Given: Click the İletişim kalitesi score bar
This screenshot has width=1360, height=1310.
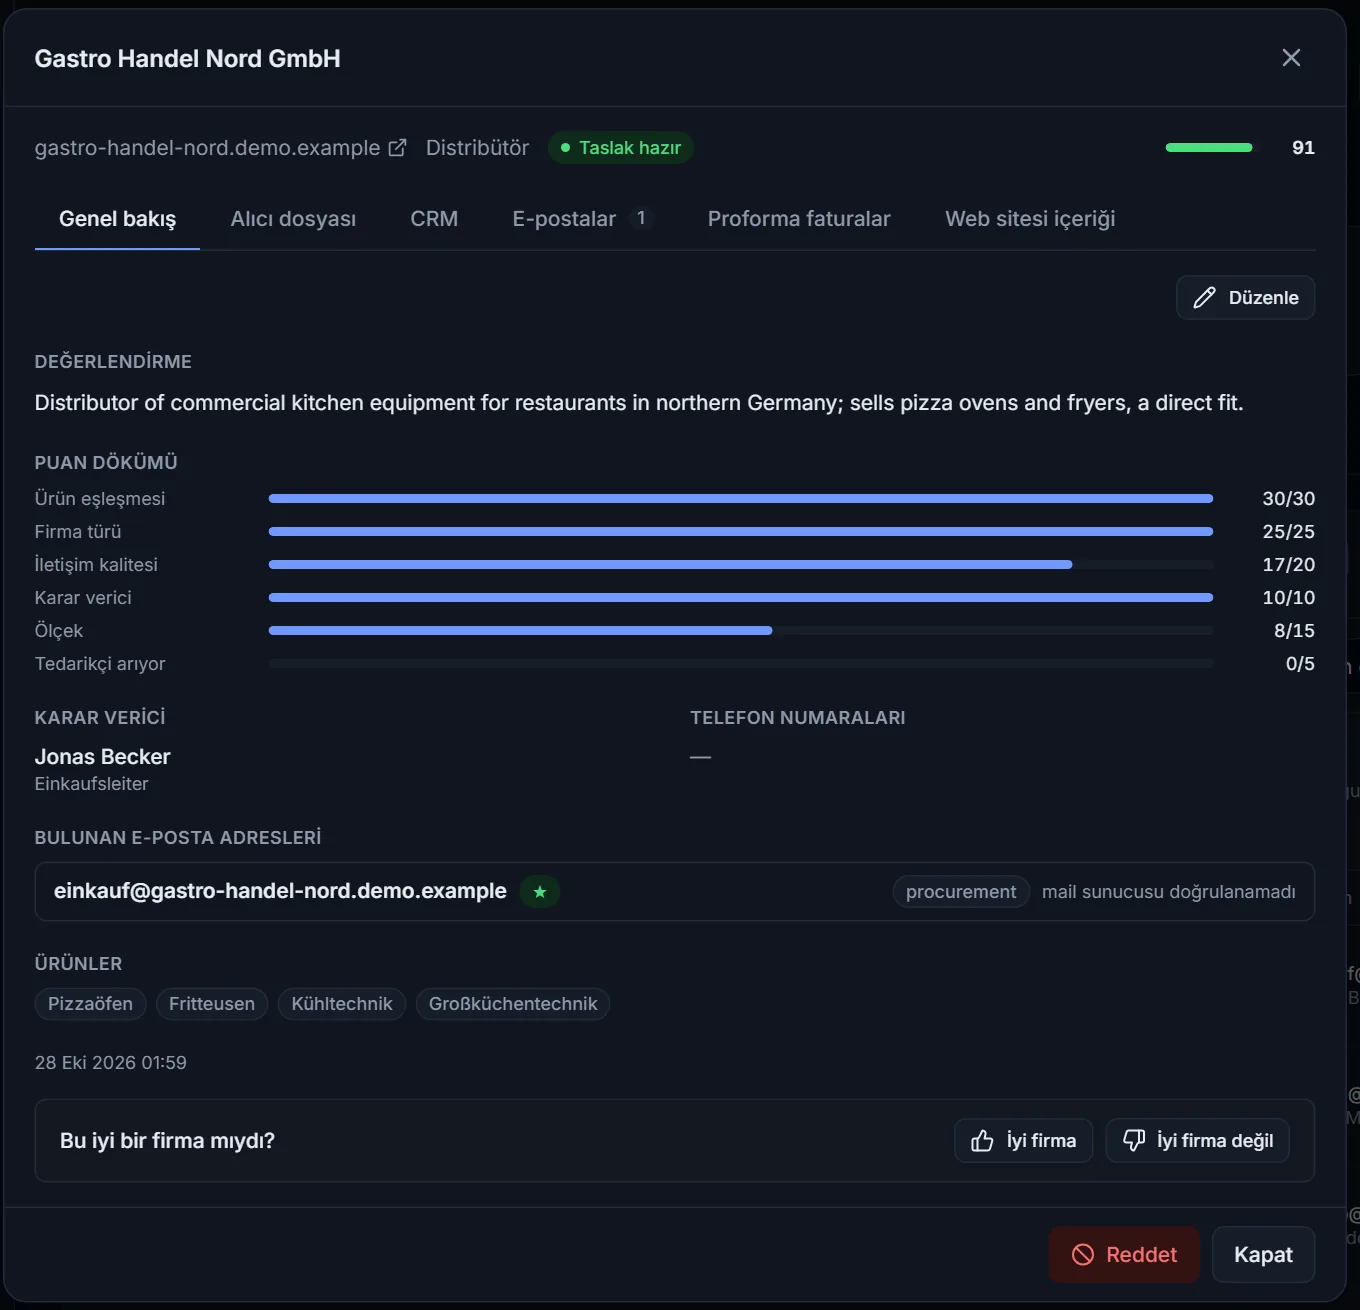Looking at the screenshot, I should click(741, 565).
